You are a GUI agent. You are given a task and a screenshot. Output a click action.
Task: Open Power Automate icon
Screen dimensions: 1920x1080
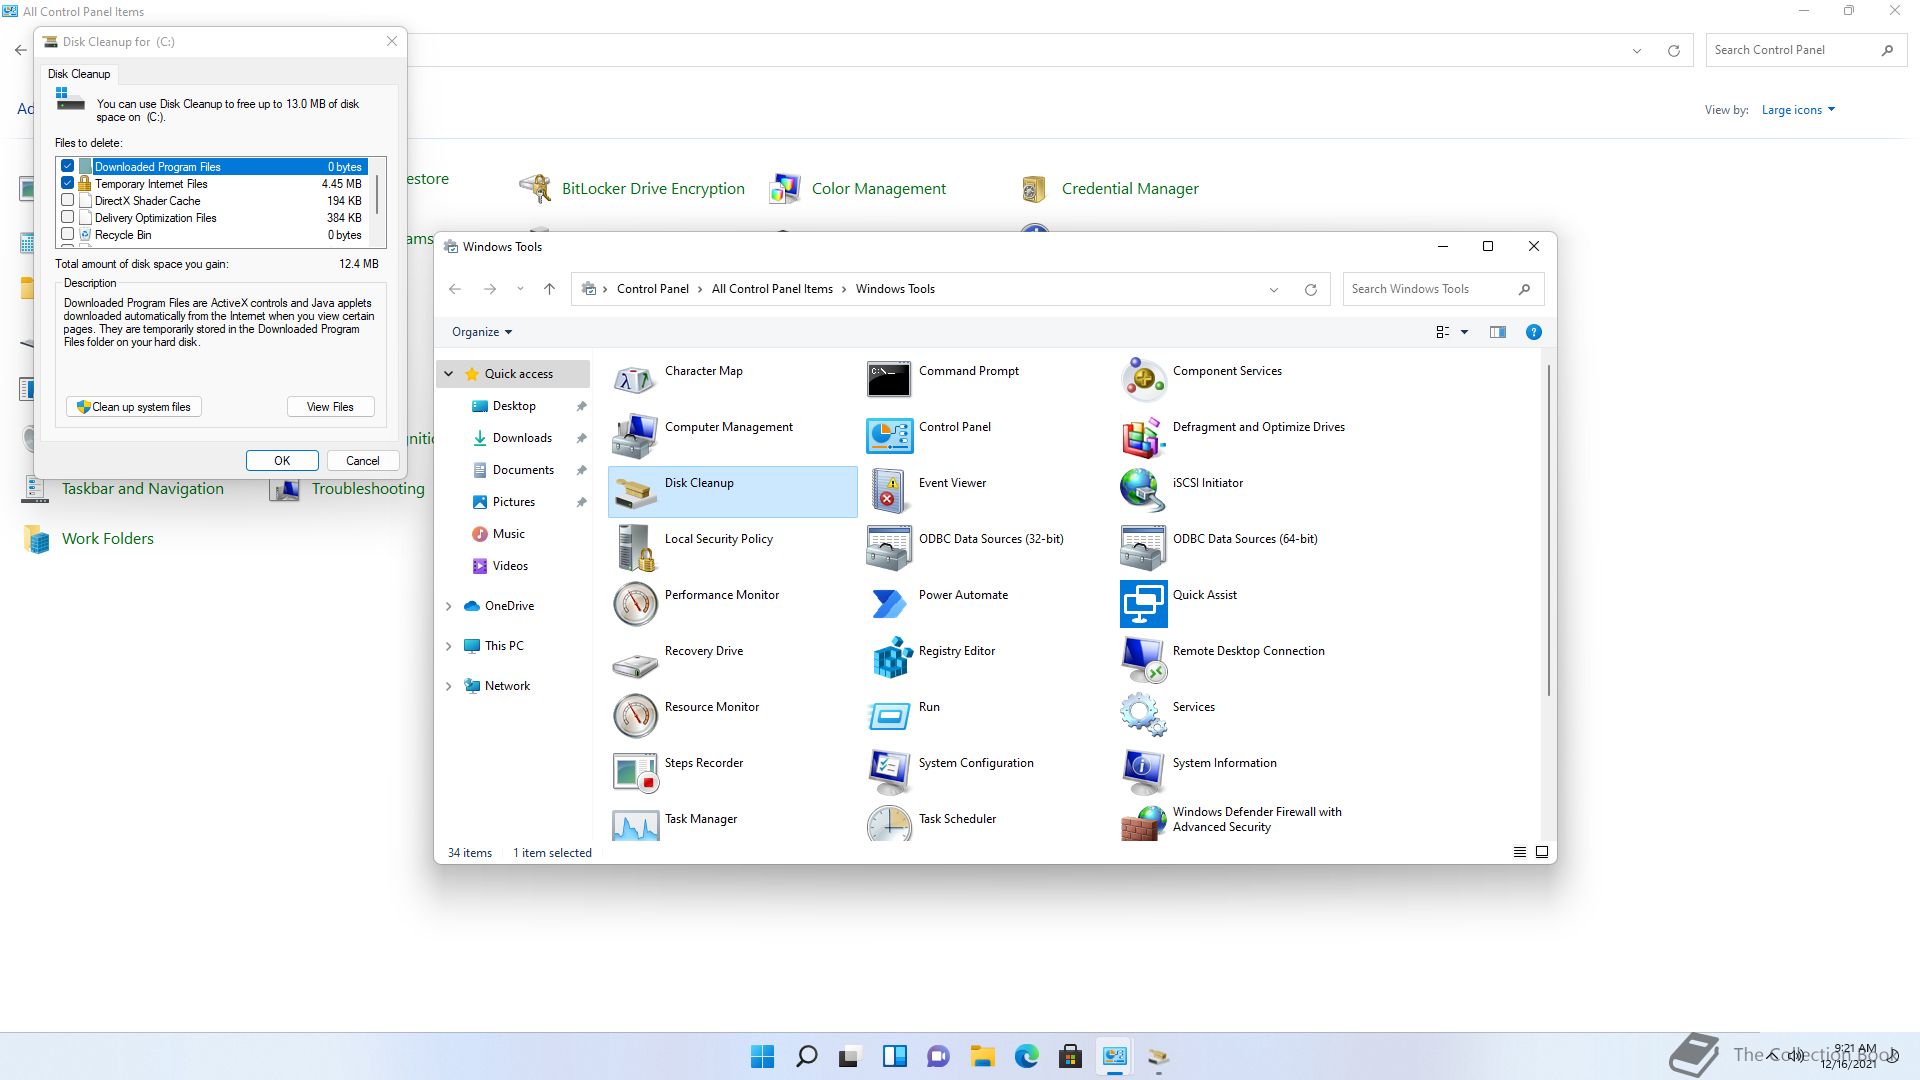coord(889,603)
